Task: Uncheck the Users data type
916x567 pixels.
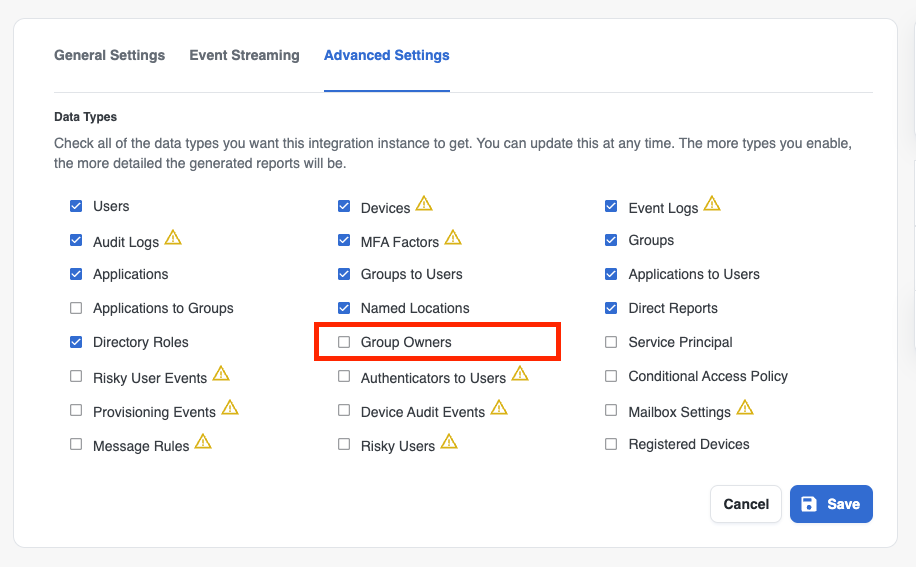Action: coord(76,206)
